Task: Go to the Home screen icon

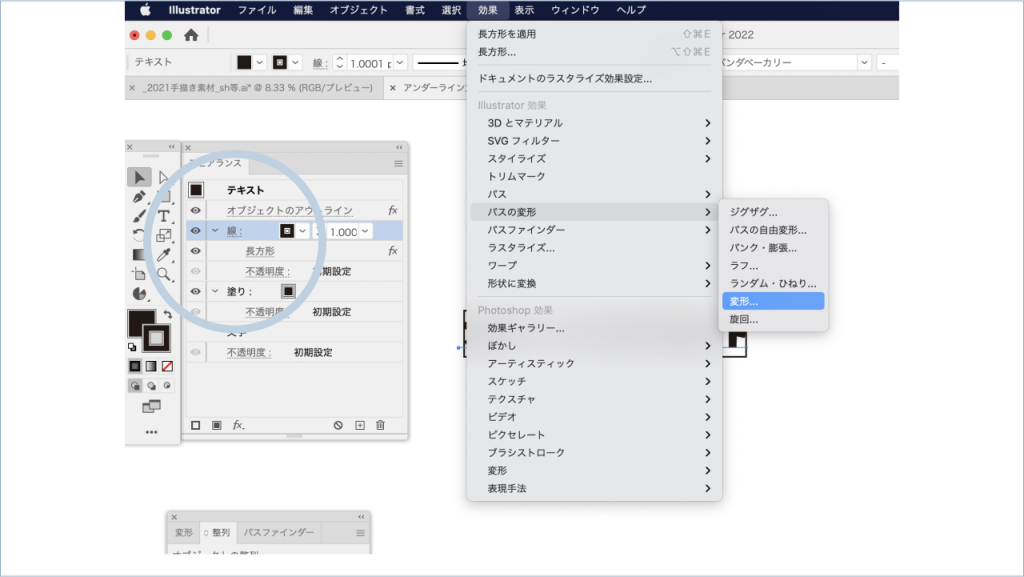Action: [x=191, y=35]
